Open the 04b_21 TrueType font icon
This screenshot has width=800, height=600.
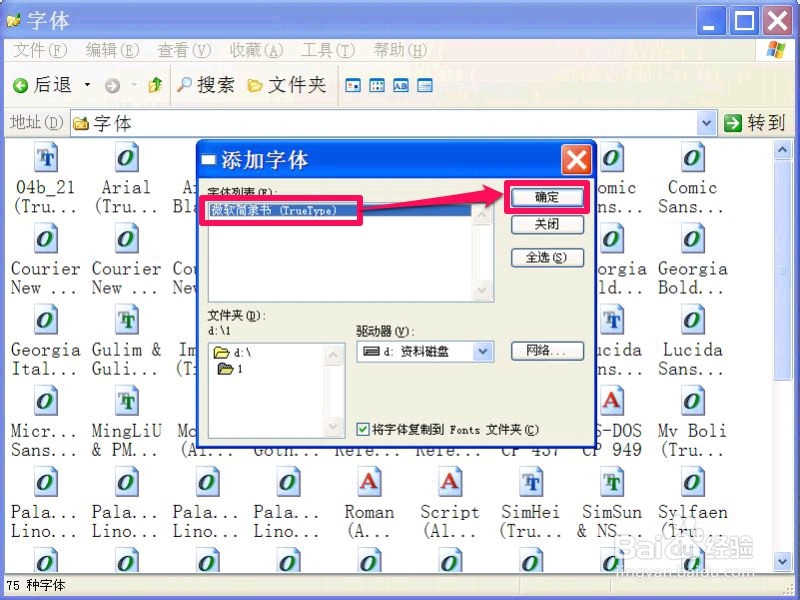(45, 157)
